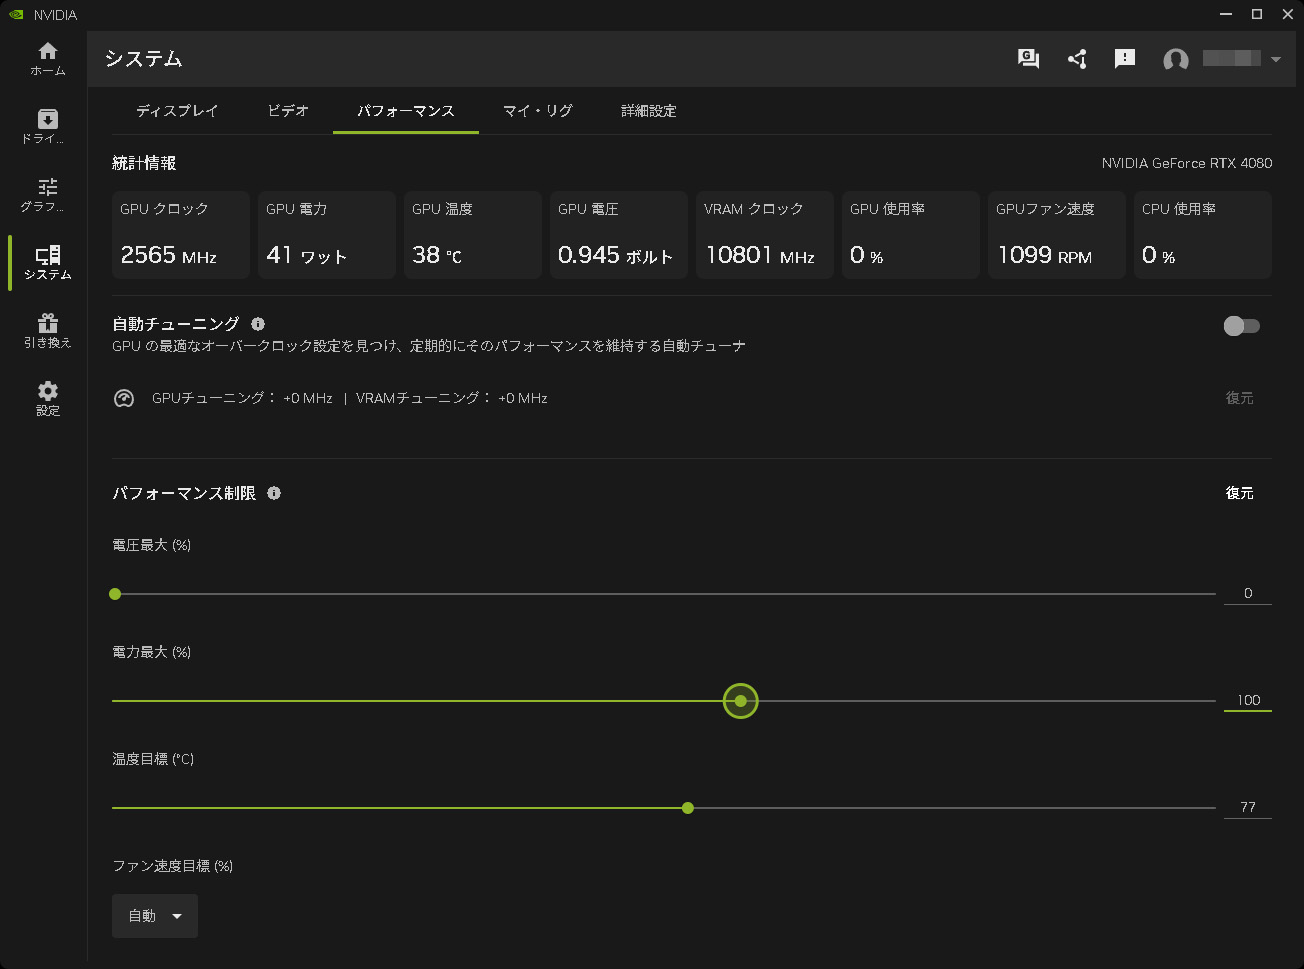Screen dimensions: 1304x969
Task: Click the GPU 電圧 0.945 ボルト card
Action: pyautogui.click(x=619, y=235)
